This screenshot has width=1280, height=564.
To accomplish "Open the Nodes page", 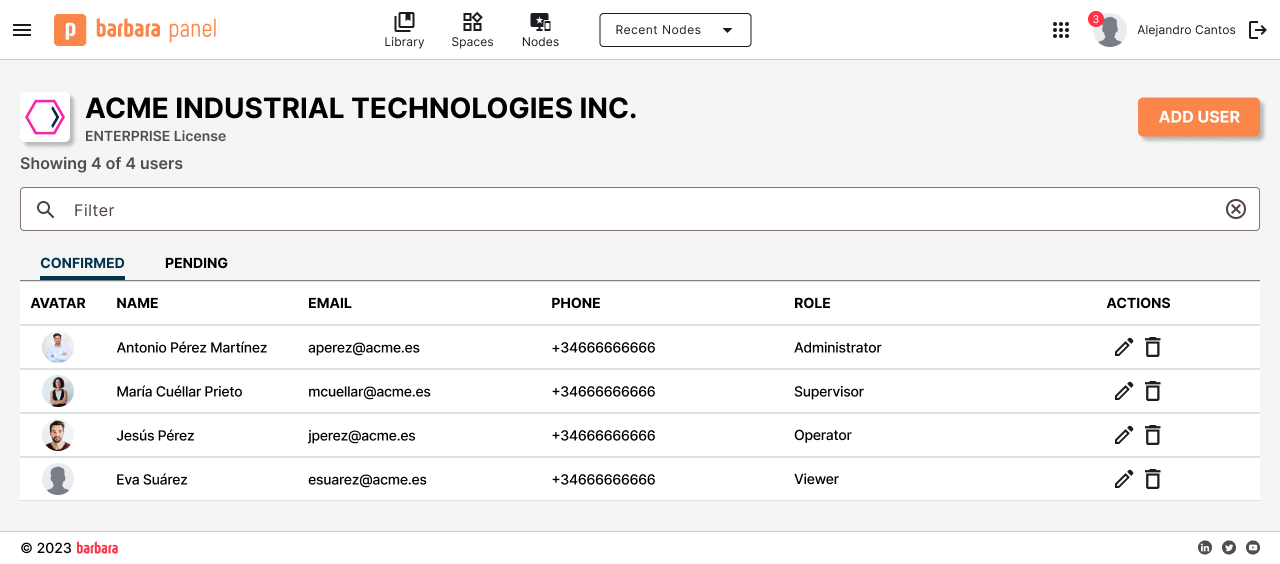I will [x=540, y=30].
